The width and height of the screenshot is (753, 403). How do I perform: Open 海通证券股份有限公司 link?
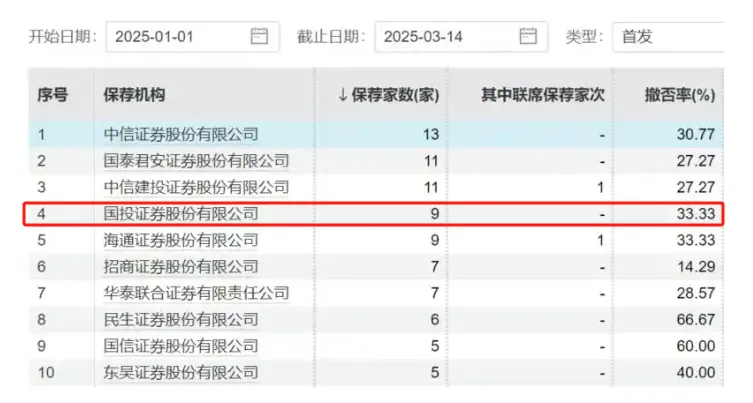click(x=181, y=240)
